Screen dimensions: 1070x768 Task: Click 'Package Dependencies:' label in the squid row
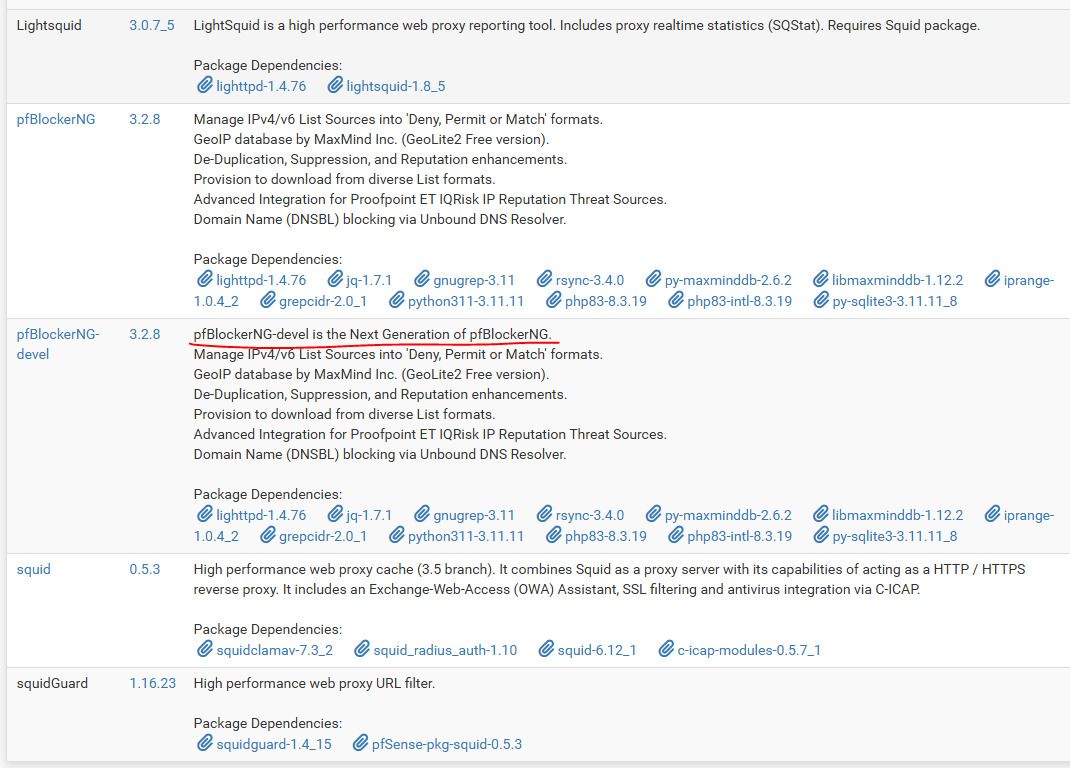pyautogui.click(x=268, y=629)
